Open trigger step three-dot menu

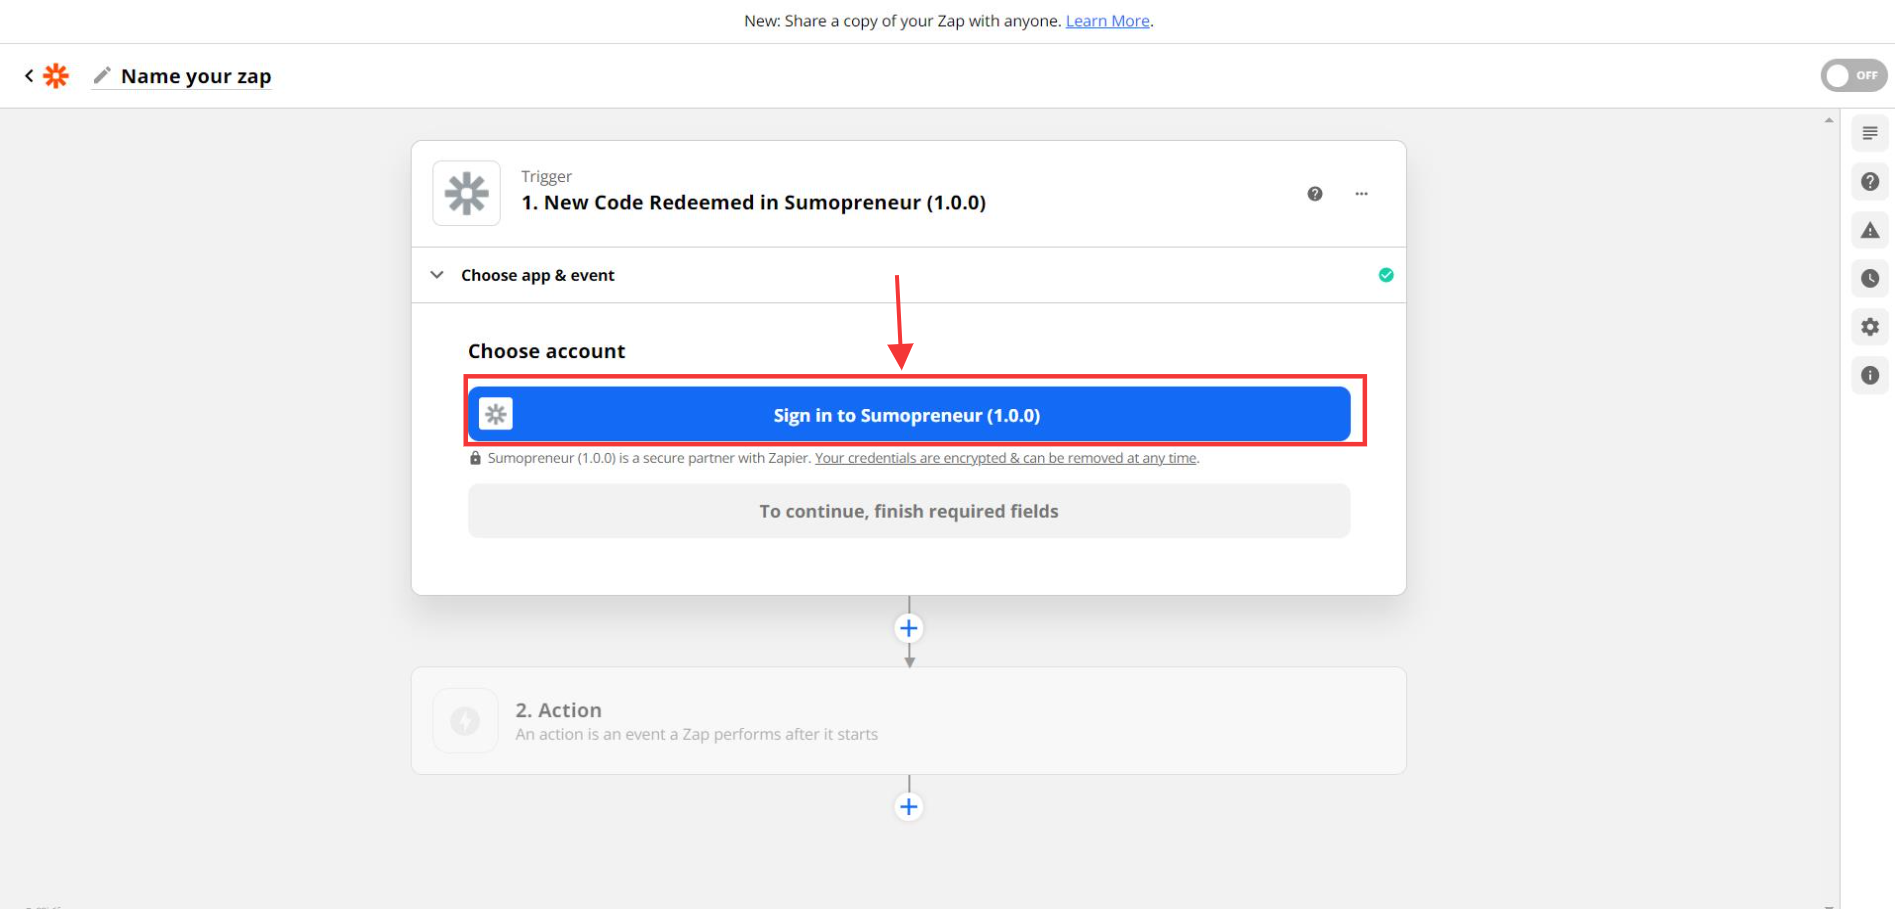tap(1361, 194)
